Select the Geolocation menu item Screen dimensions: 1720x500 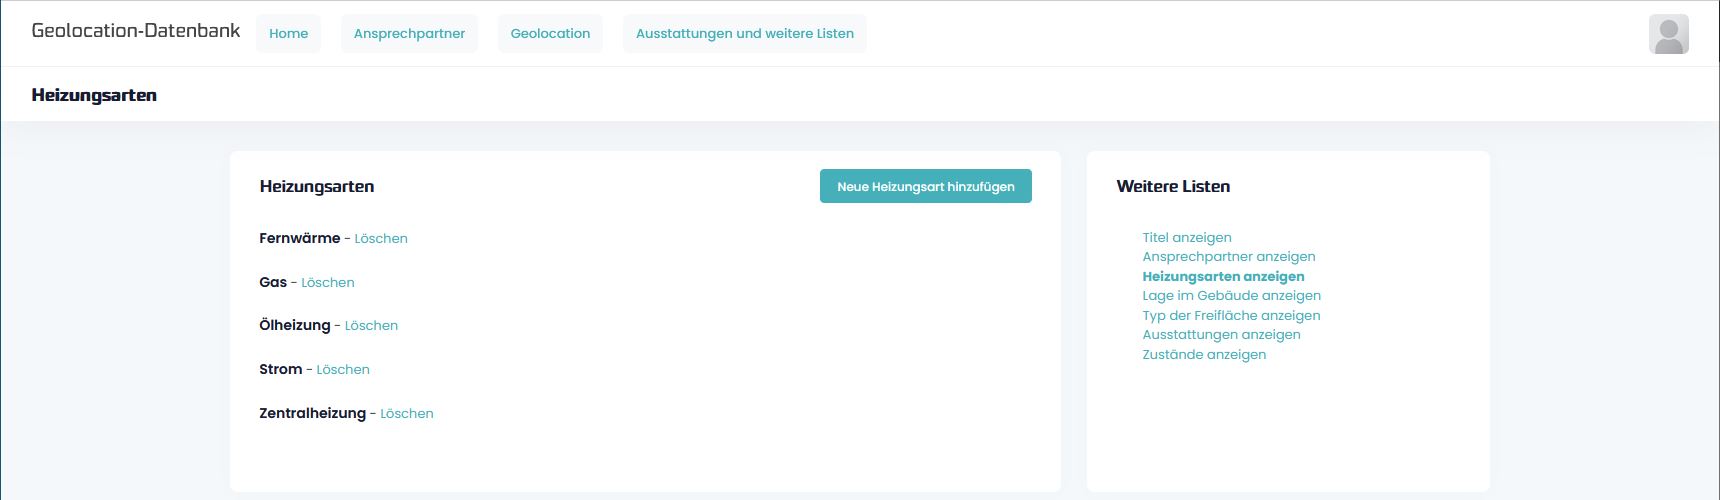point(550,34)
